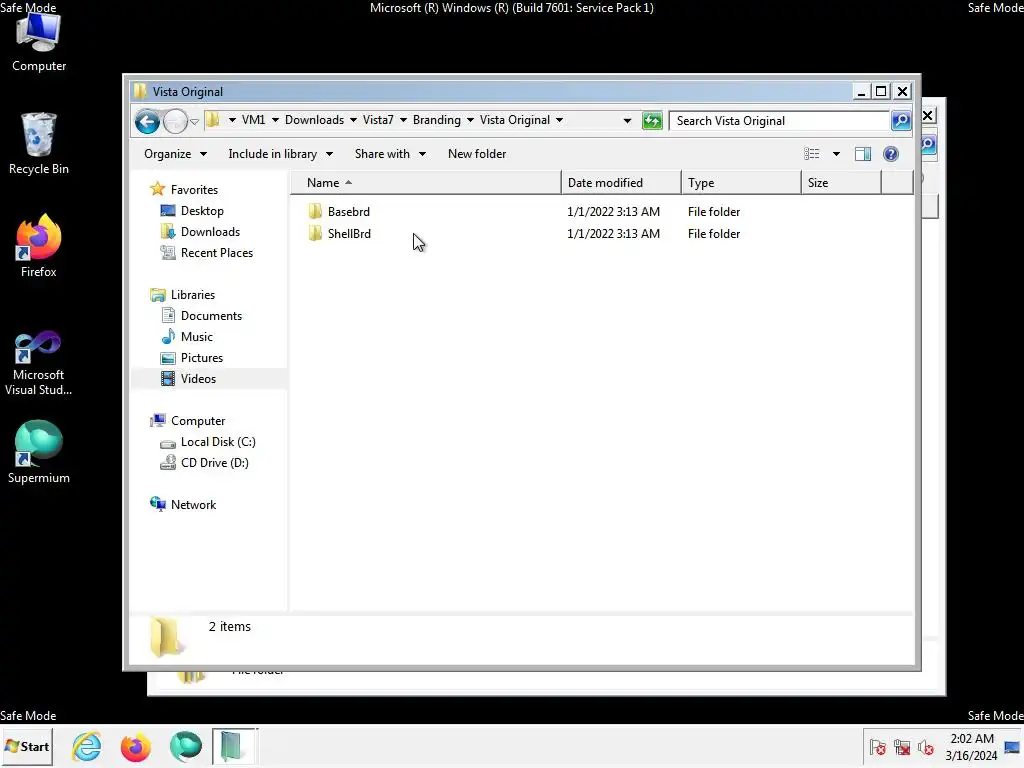Viewport: 1024px width, 768px height.
Task: Select Favorites in the navigation pane
Action: (194, 190)
